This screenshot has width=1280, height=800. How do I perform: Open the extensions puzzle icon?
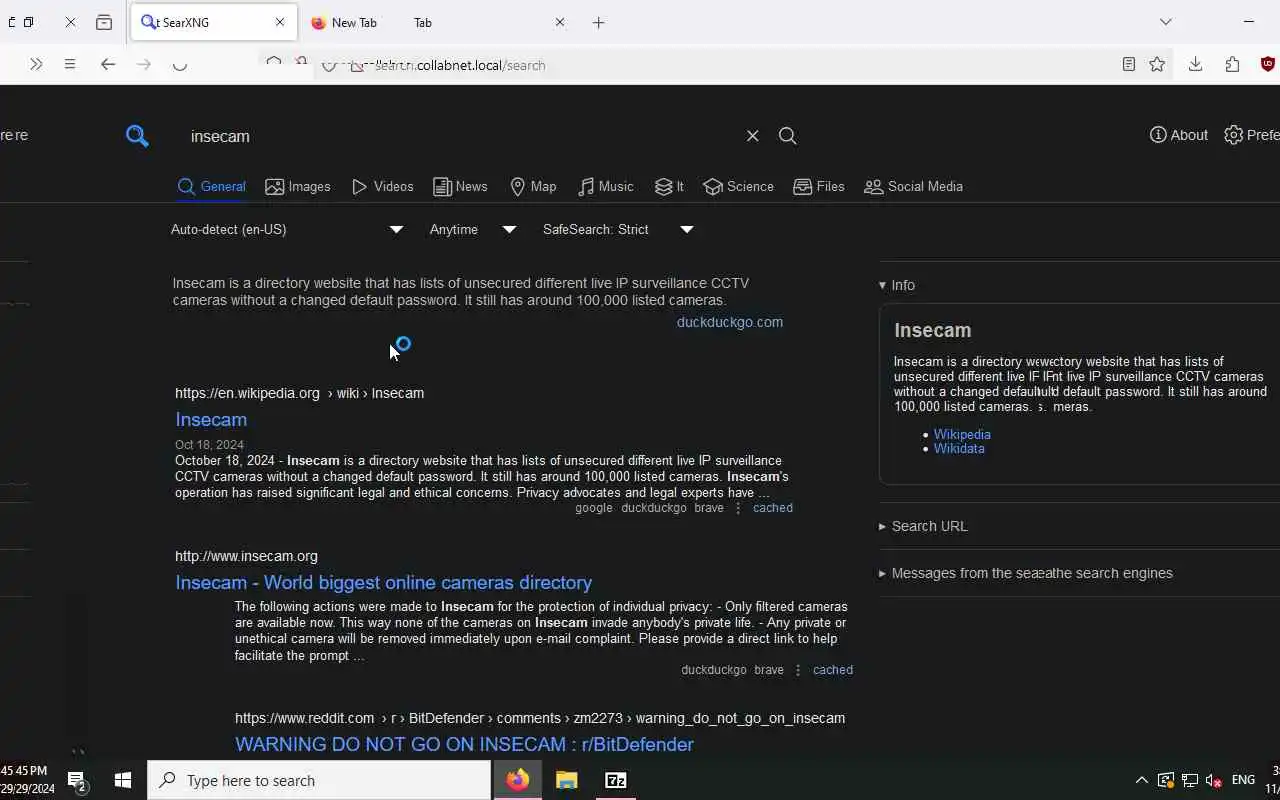pos(1232,64)
